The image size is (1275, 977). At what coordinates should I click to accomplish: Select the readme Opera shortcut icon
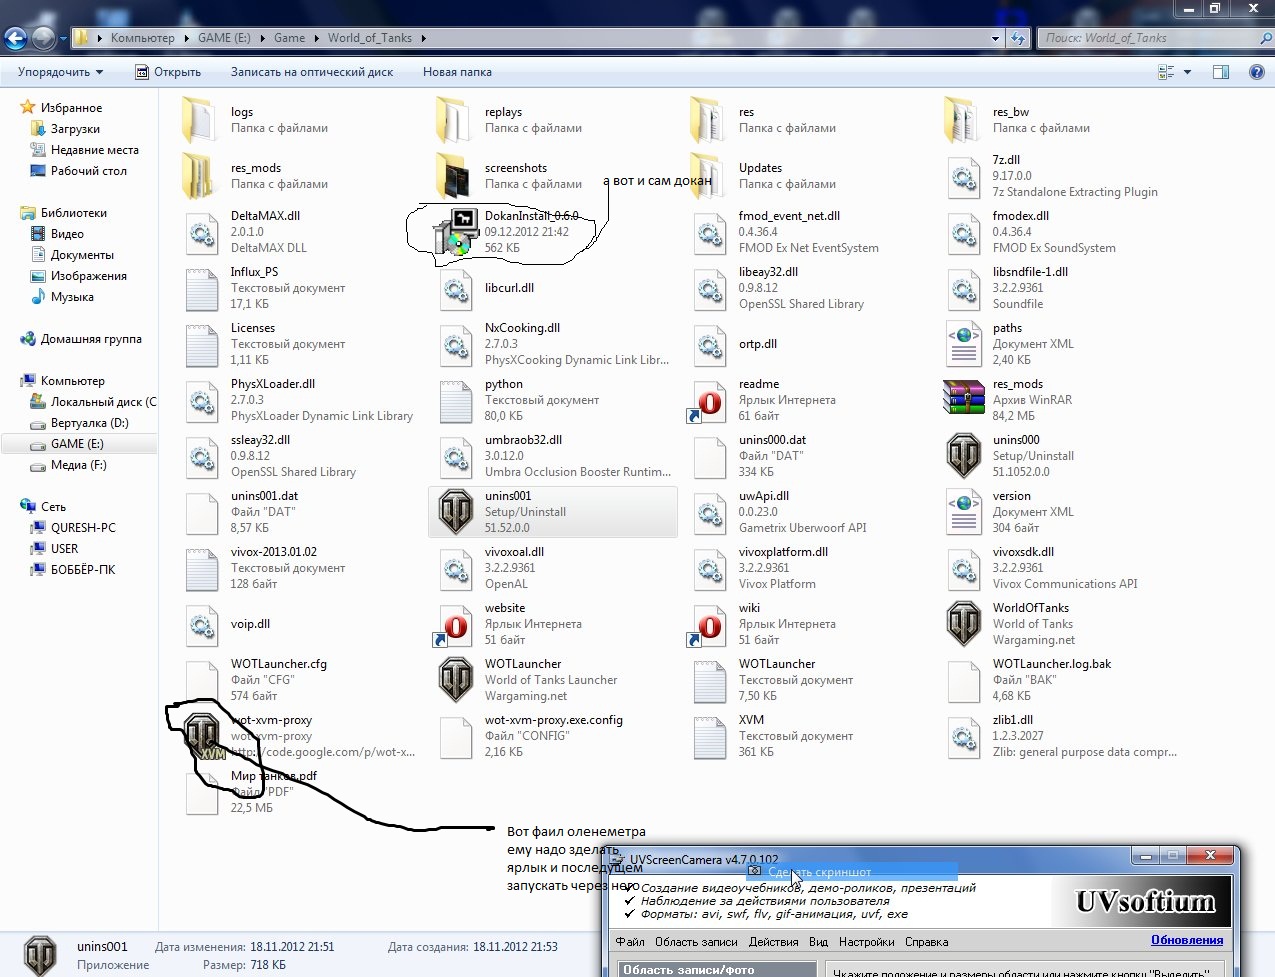(x=709, y=401)
